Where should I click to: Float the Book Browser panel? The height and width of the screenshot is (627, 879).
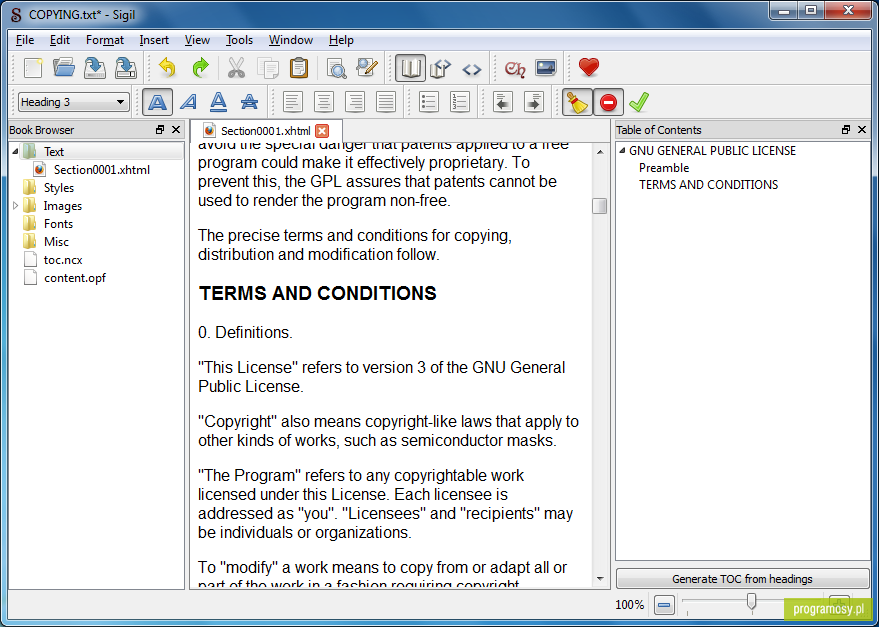coord(160,130)
